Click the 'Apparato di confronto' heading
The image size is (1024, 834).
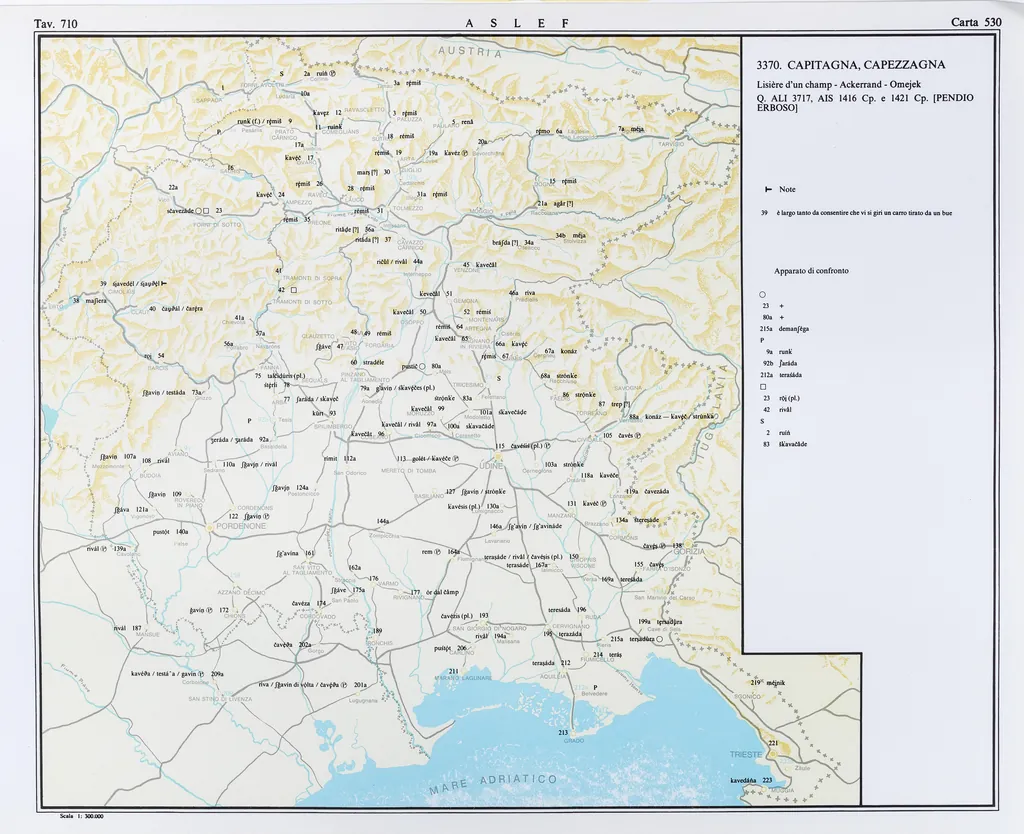click(x=811, y=271)
